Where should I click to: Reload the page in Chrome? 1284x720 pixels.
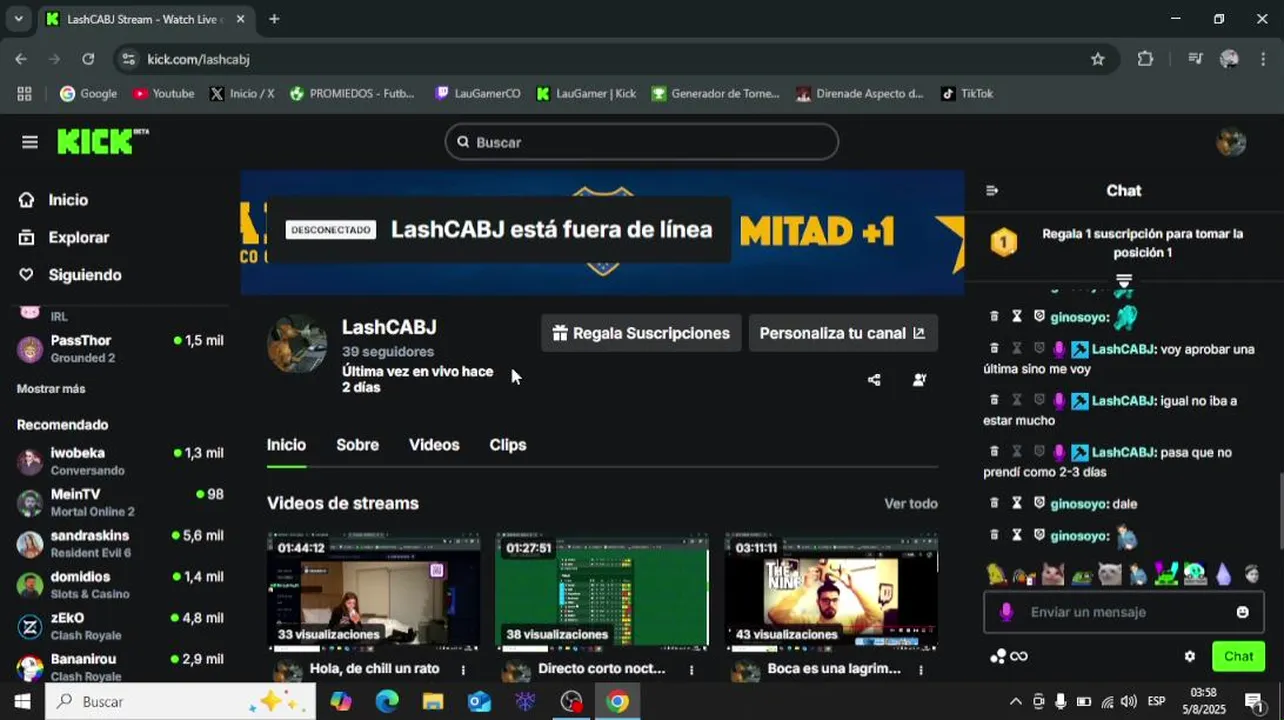88,59
